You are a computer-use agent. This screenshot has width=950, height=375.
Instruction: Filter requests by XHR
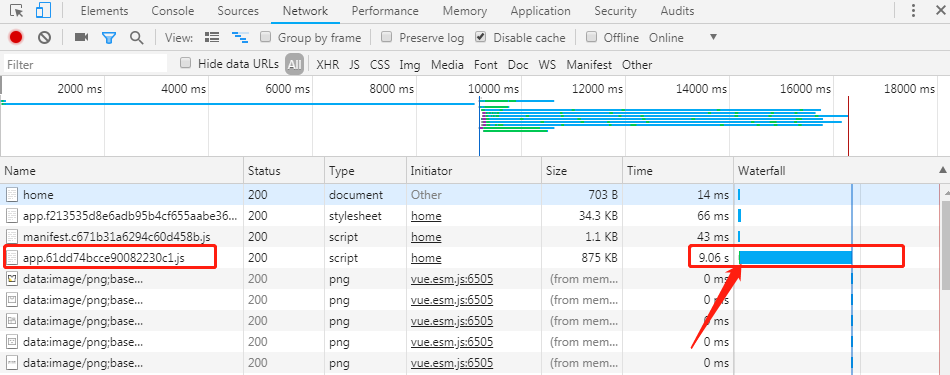click(x=327, y=65)
